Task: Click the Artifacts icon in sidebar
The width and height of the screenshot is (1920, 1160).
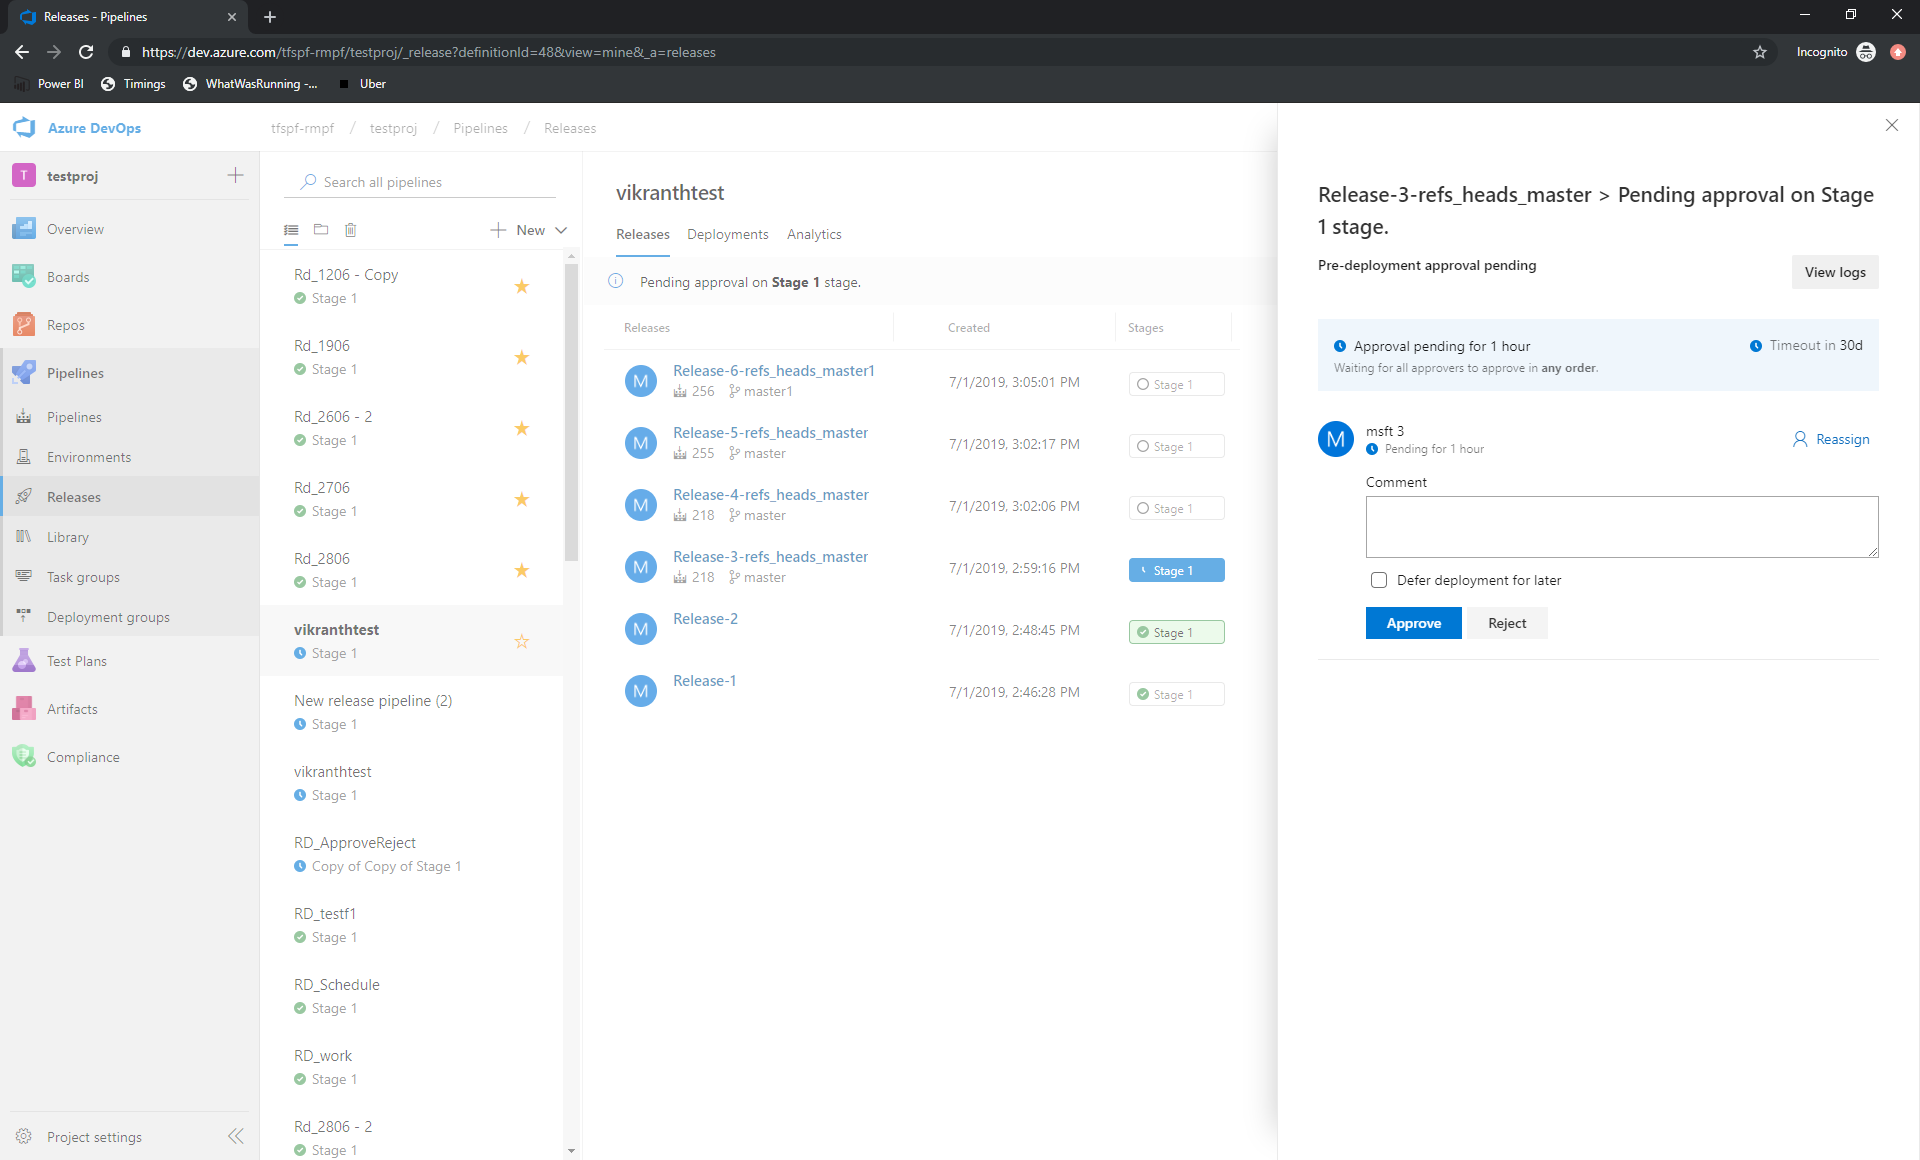Action: tap(25, 709)
